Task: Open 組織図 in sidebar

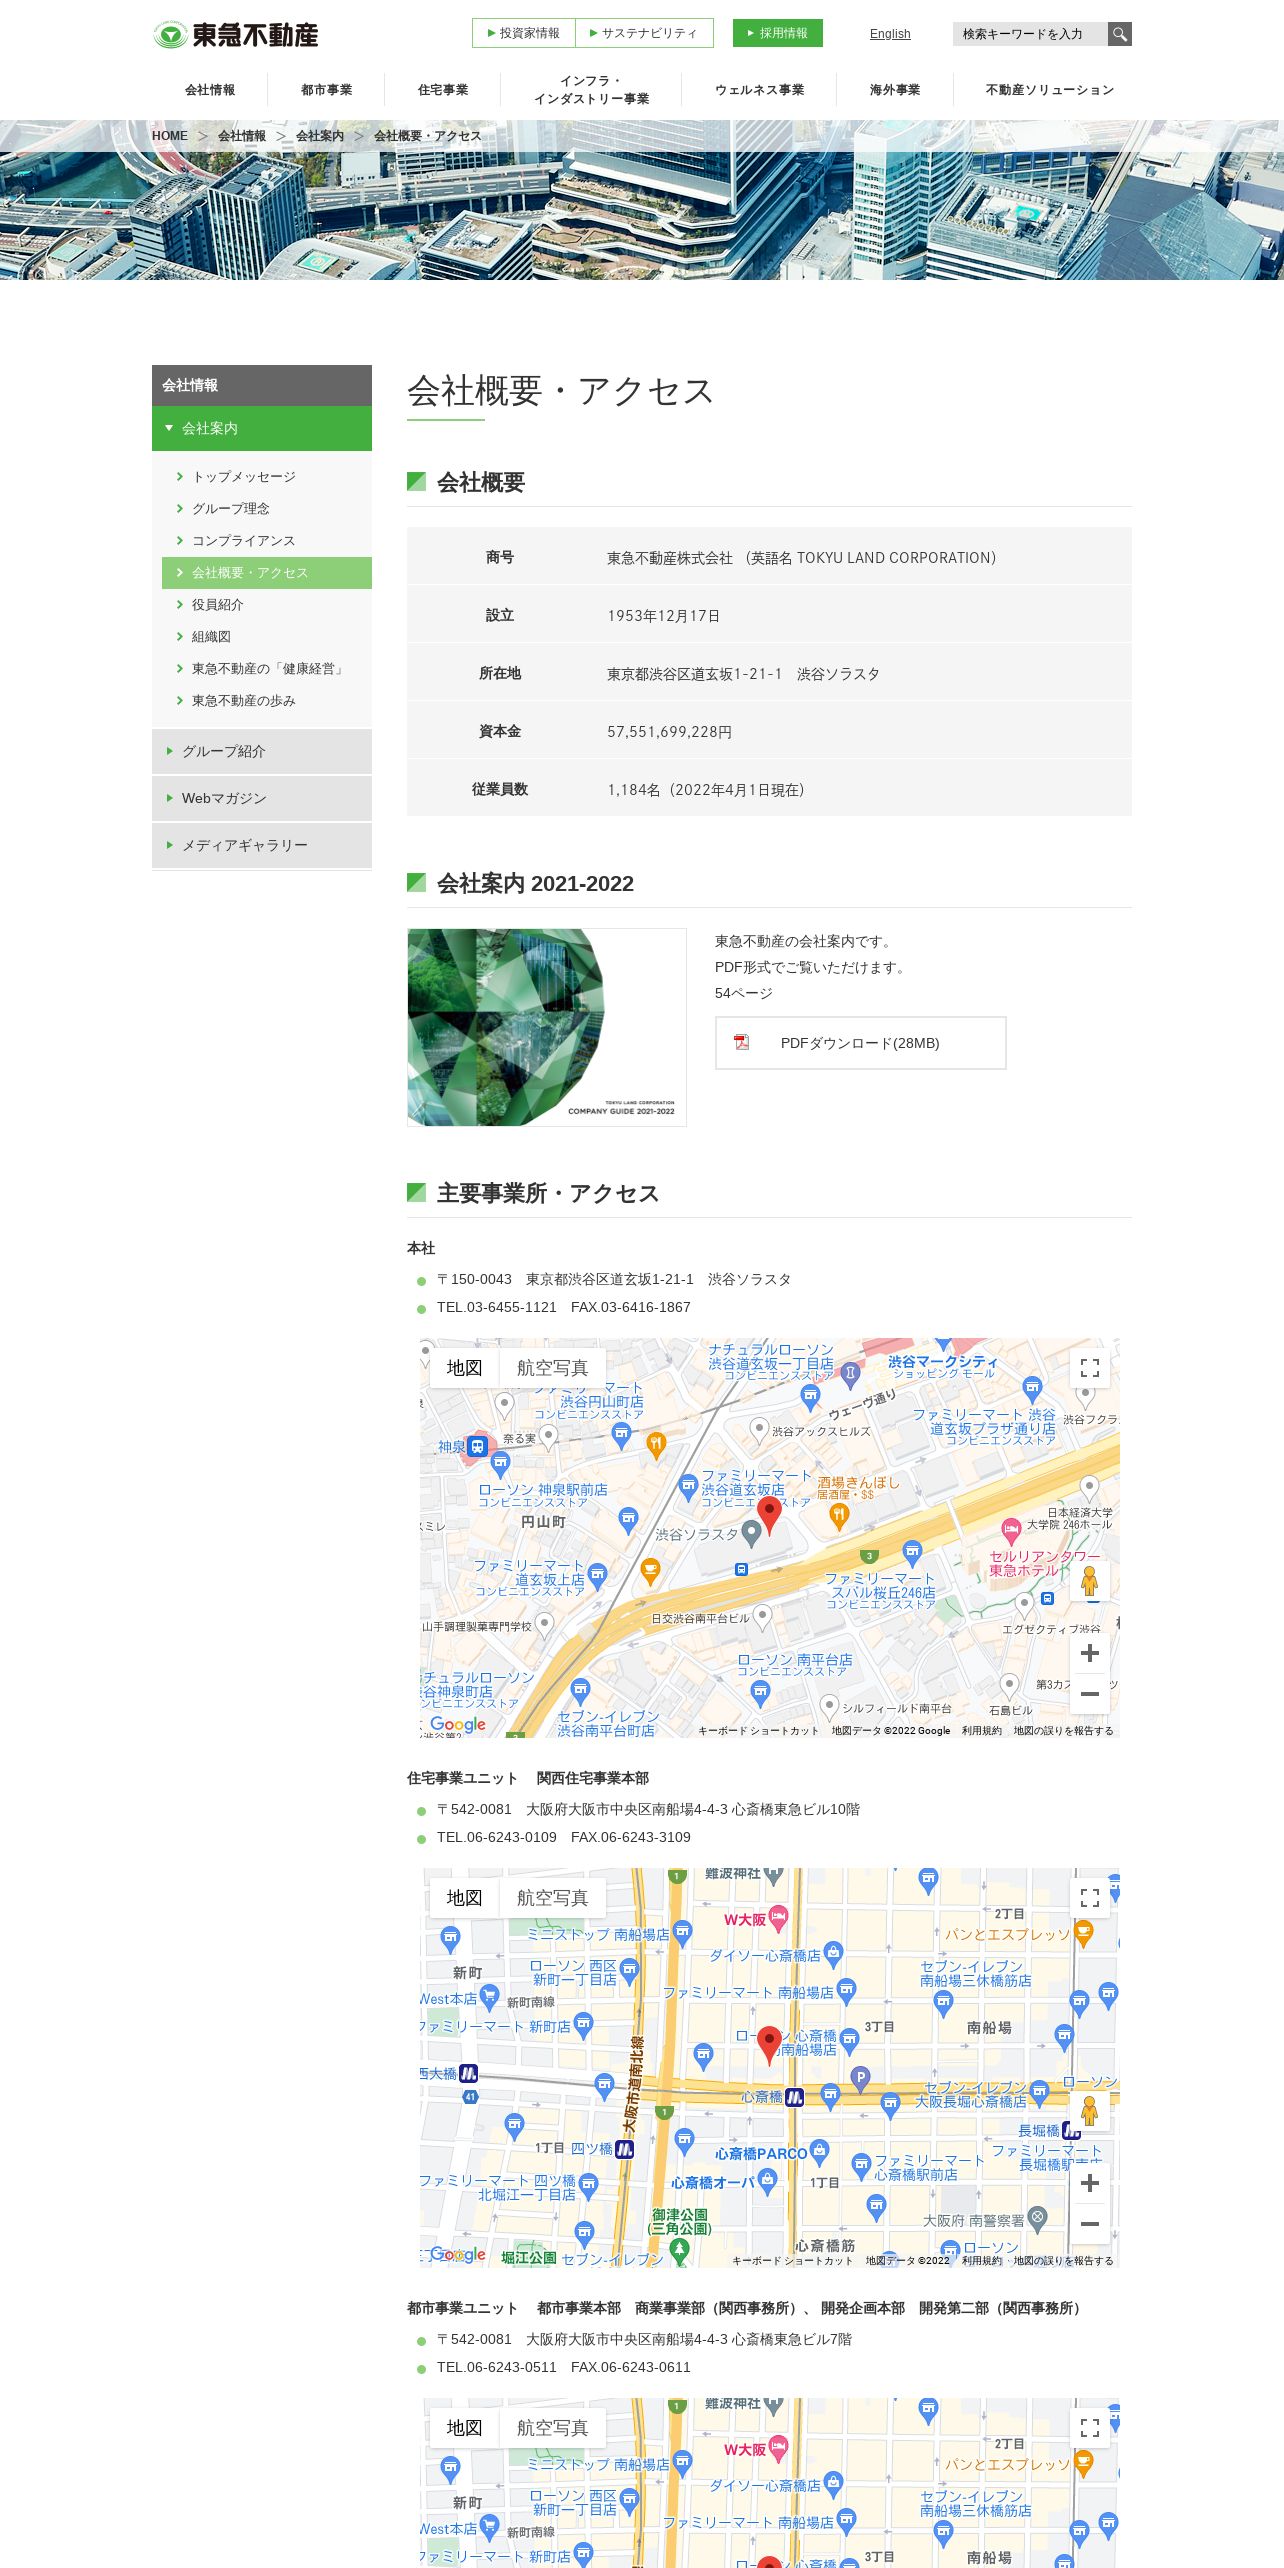Action: (211, 637)
